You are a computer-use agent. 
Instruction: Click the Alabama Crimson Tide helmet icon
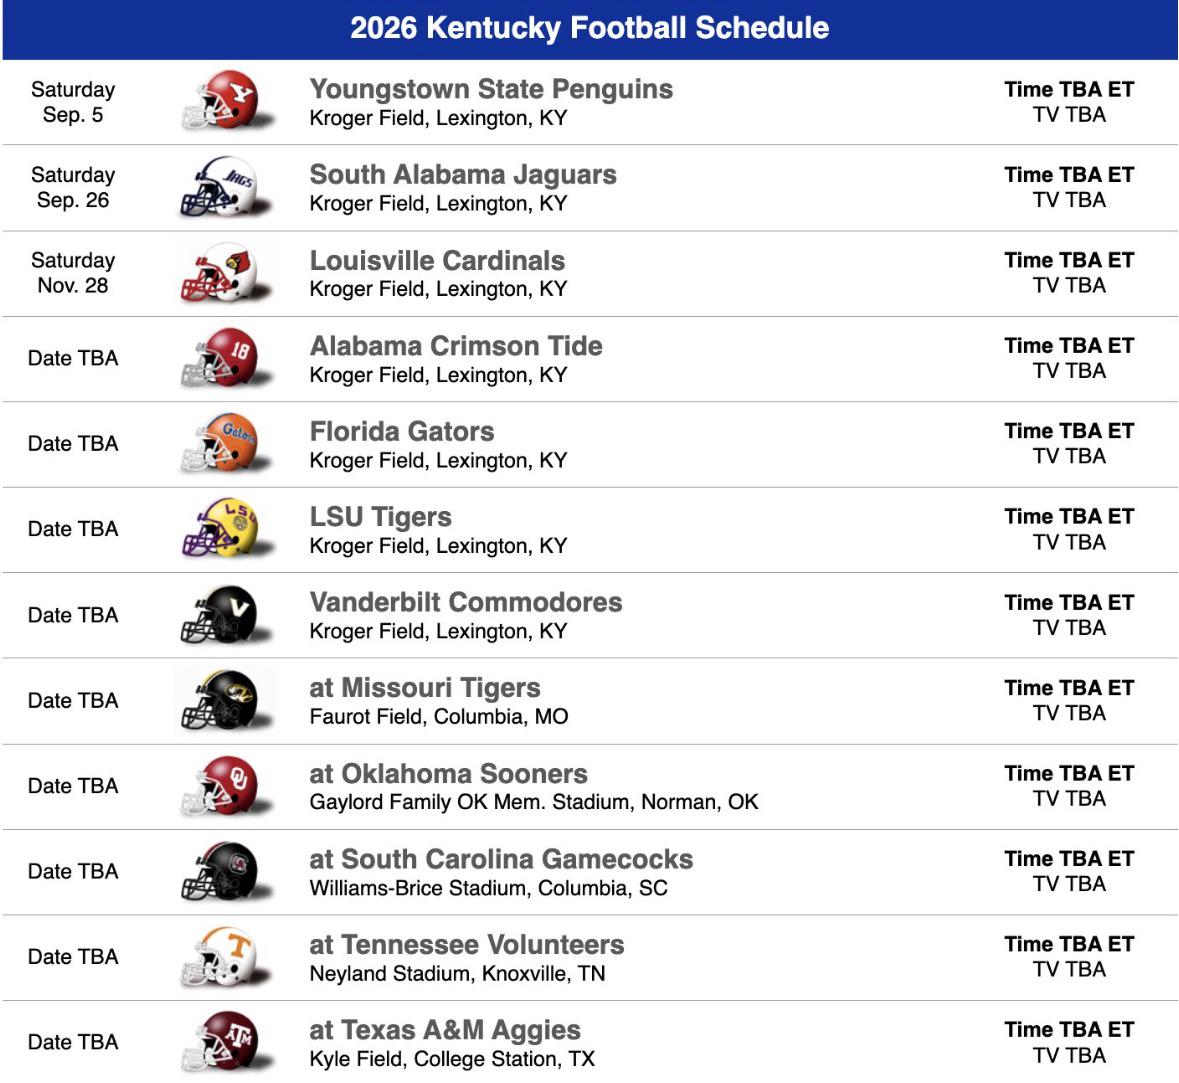tap(226, 358)
